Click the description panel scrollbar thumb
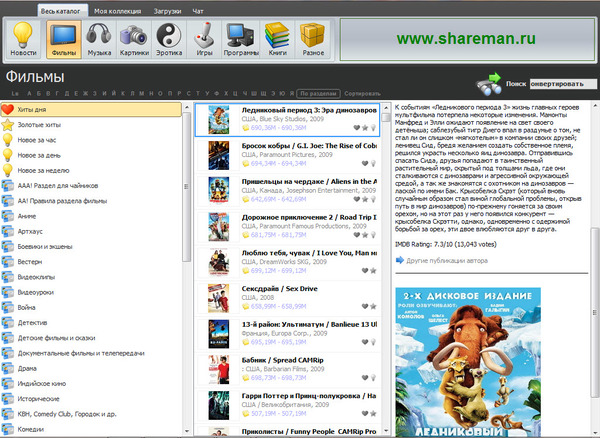 point(595,313)
